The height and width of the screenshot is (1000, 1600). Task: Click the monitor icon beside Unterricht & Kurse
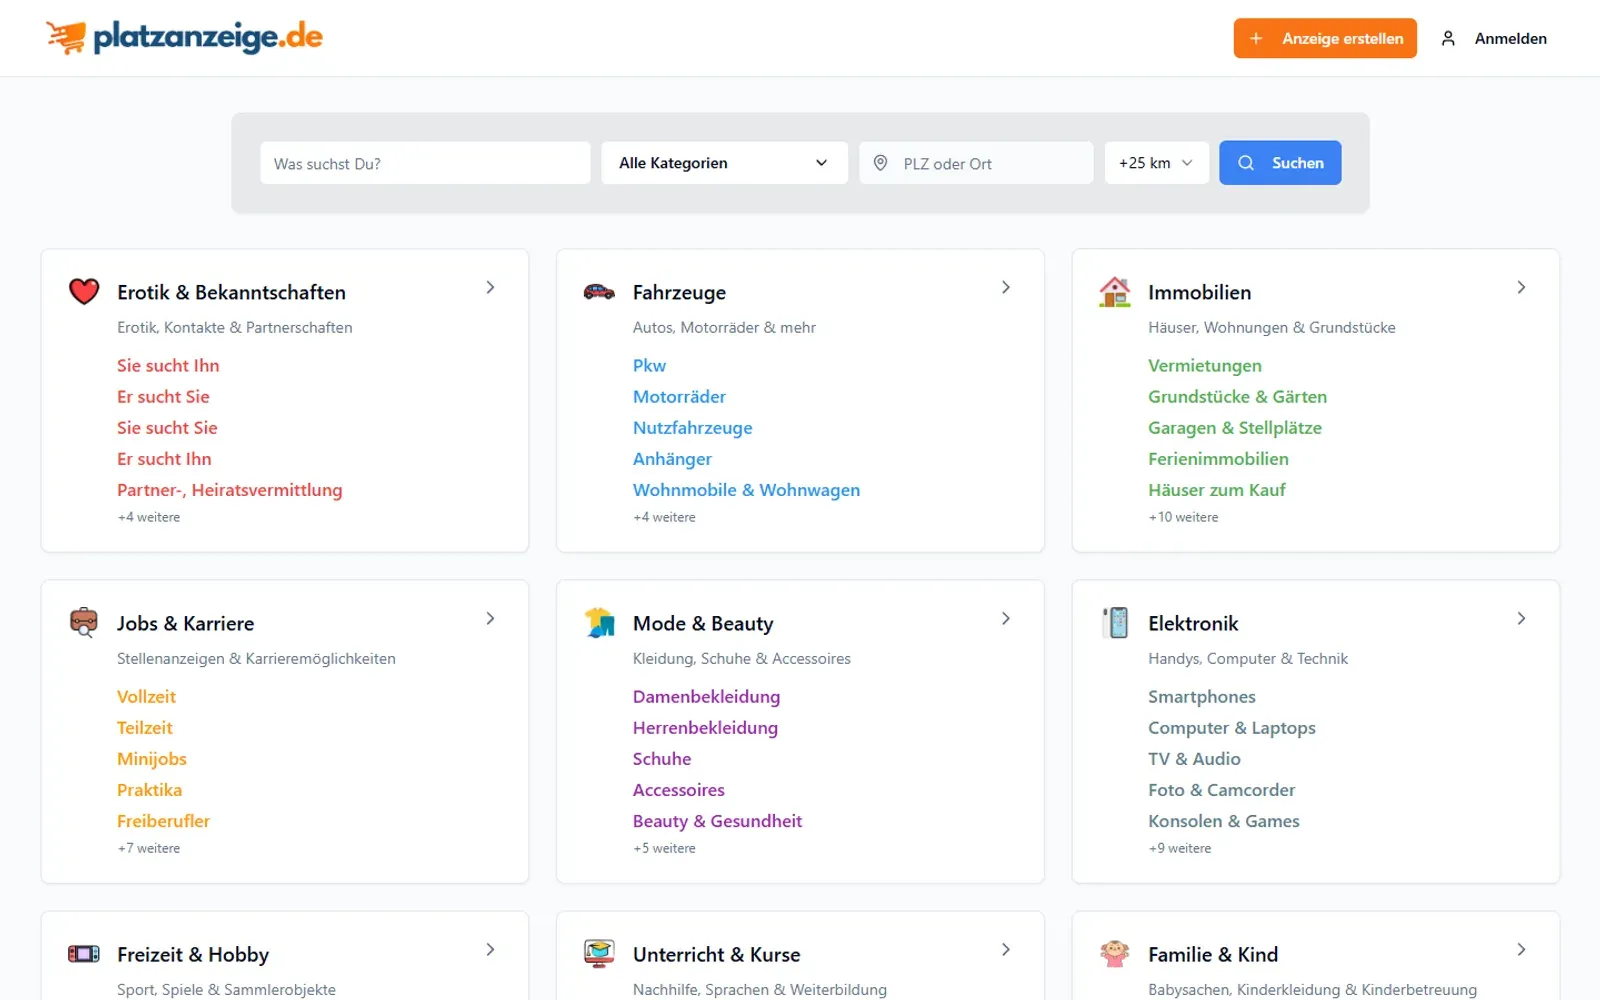(x=599, y=954)
